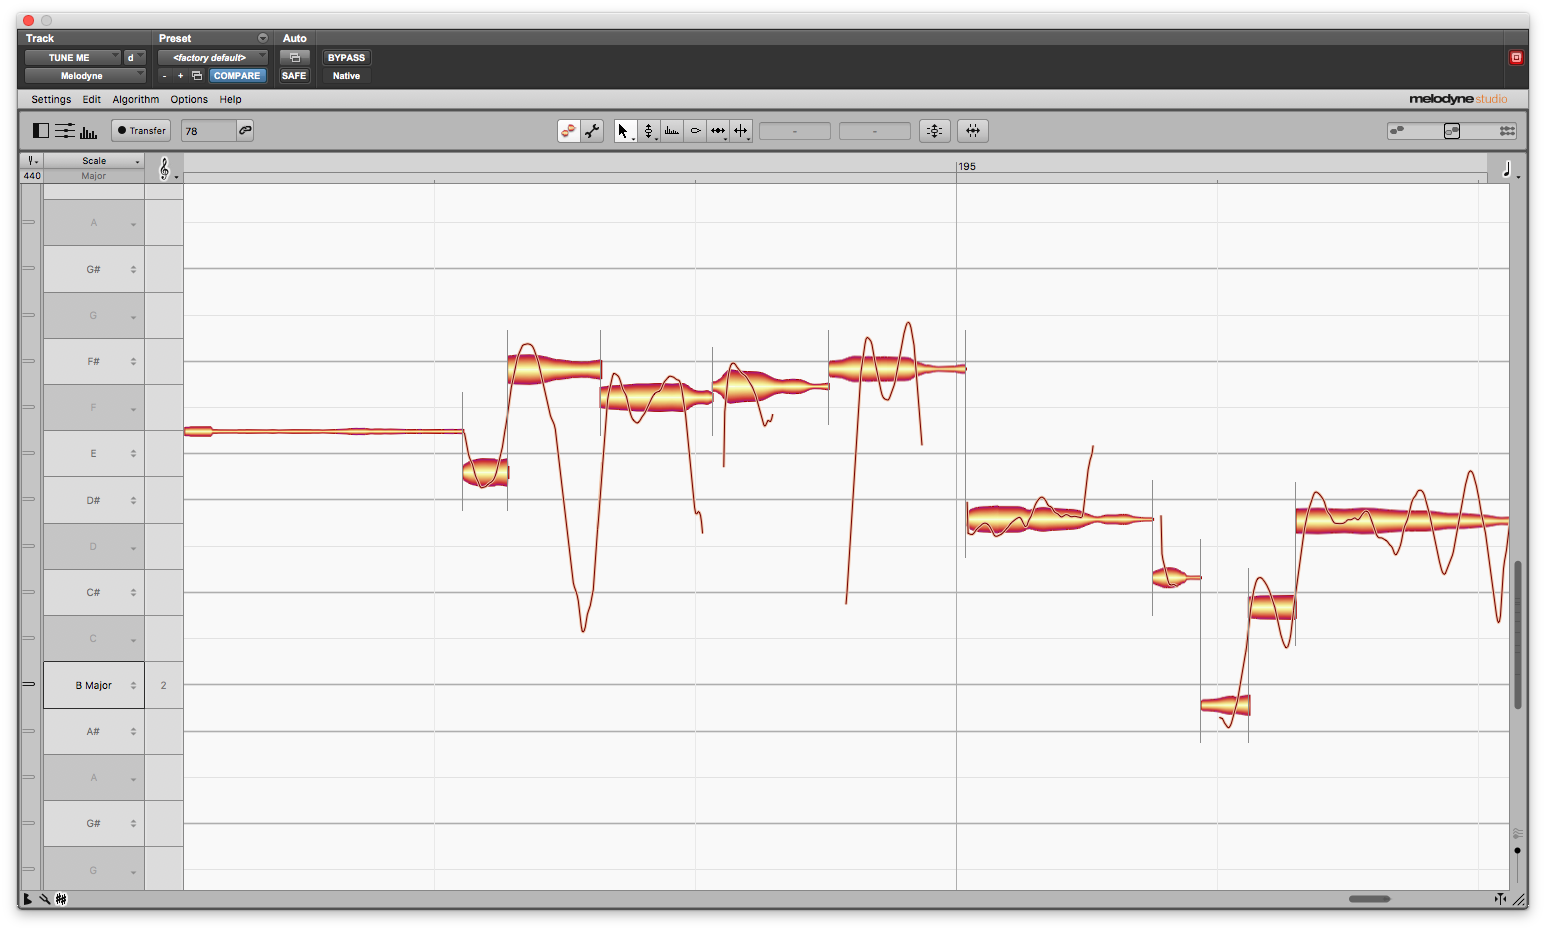Select the pitch tool
1546x931 pixels.
click(649, 131)
